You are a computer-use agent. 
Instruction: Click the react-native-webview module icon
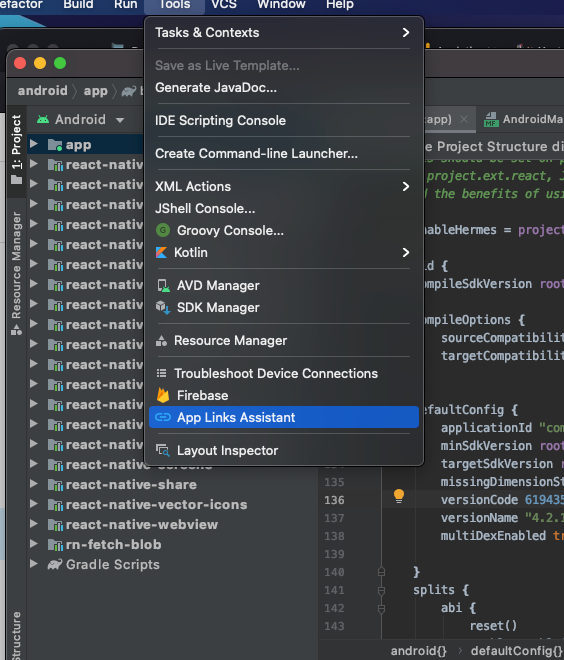click(55, 524)
